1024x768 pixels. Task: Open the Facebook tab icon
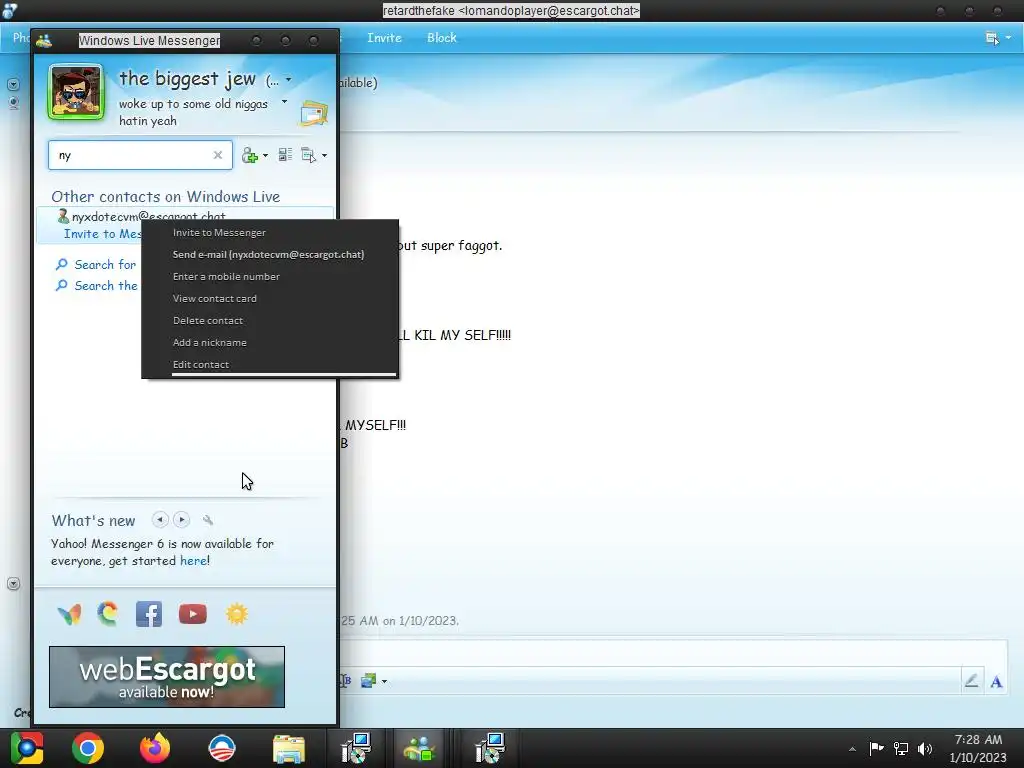(x=149, y=615)
